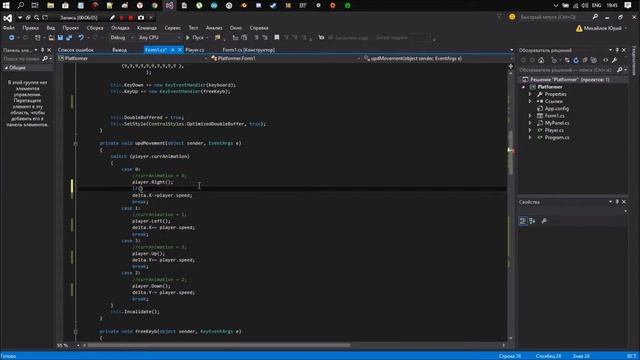
Task: Pin the Solution Explorer panel
Action: click(x=617, y=50)
